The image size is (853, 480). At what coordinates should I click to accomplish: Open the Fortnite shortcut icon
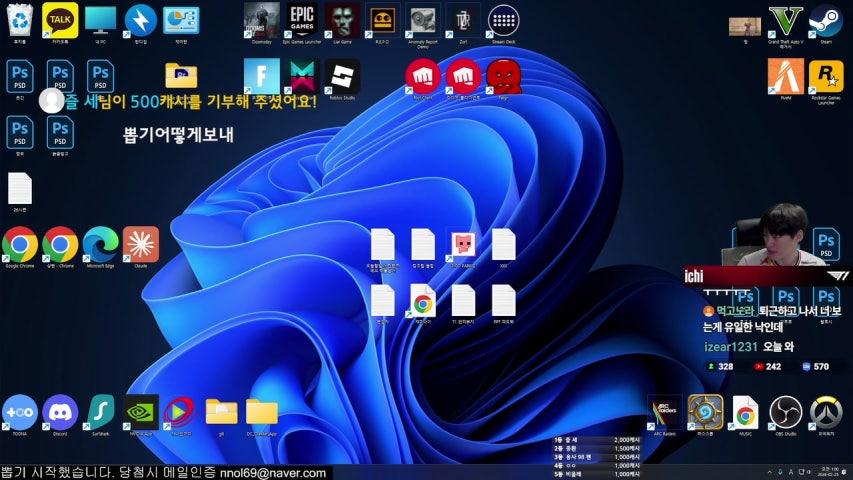[261, 75]
